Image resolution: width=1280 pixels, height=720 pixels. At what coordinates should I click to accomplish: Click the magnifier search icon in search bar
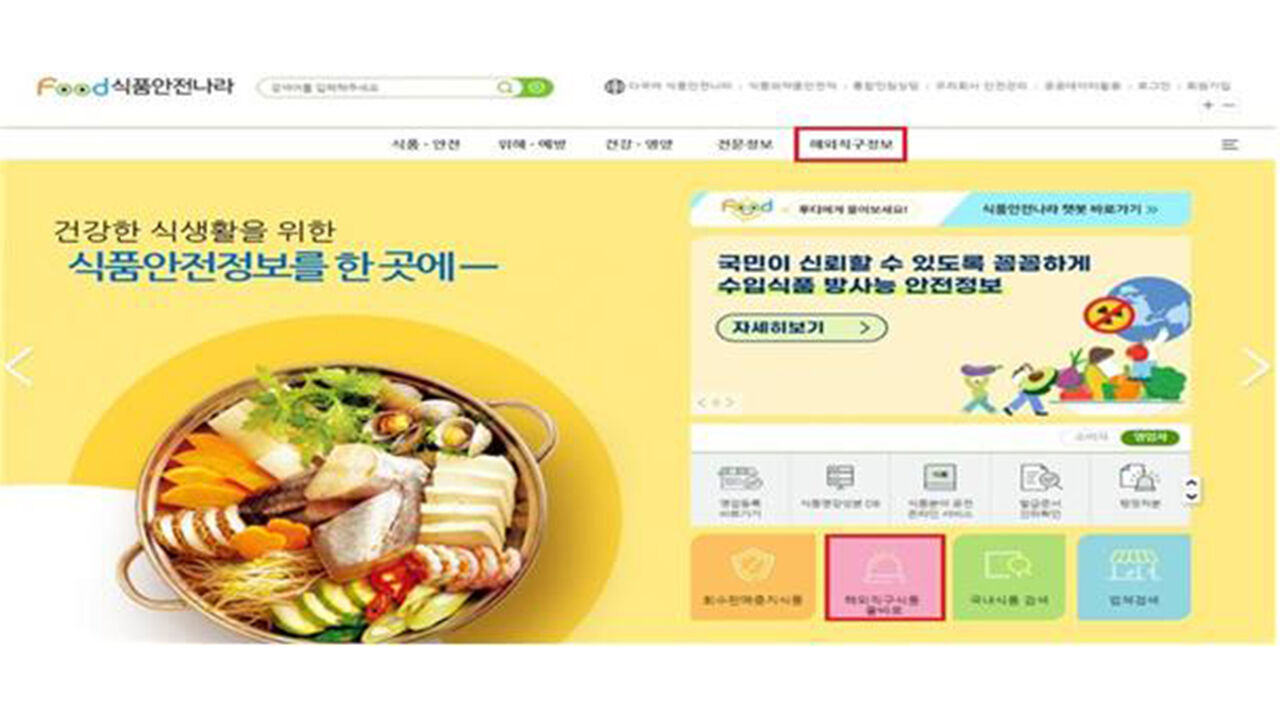pos(505,88)
